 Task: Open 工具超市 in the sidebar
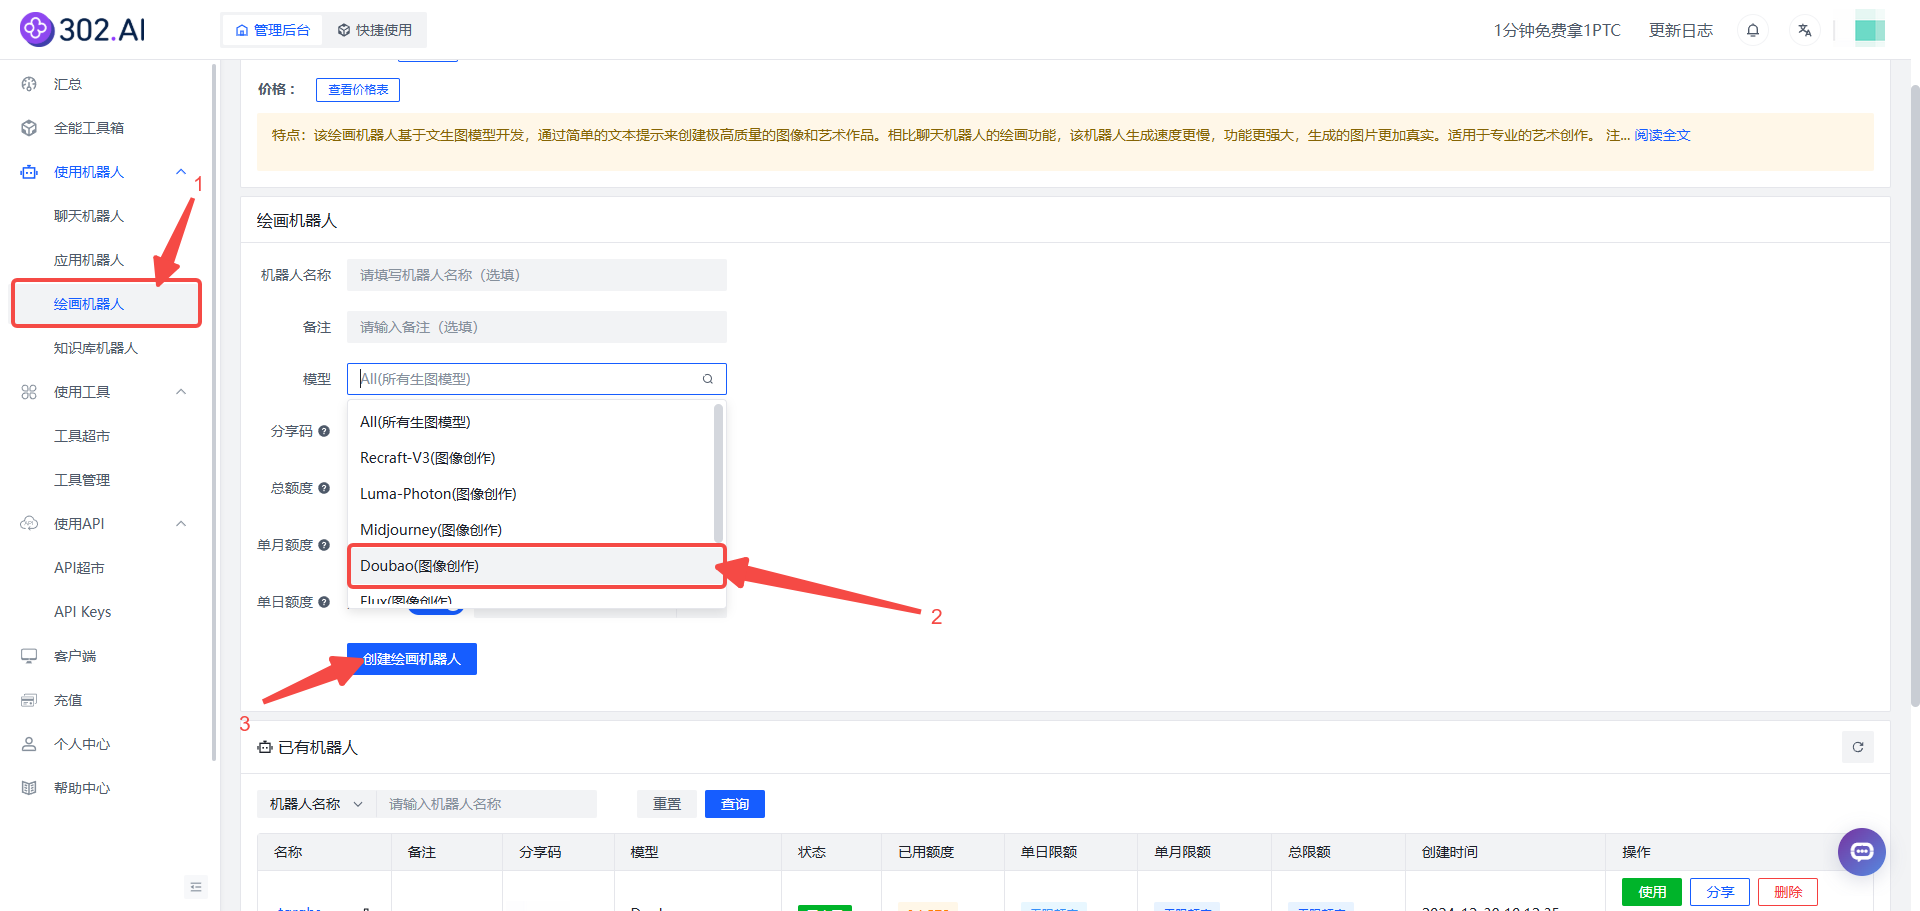click(82, 436)
